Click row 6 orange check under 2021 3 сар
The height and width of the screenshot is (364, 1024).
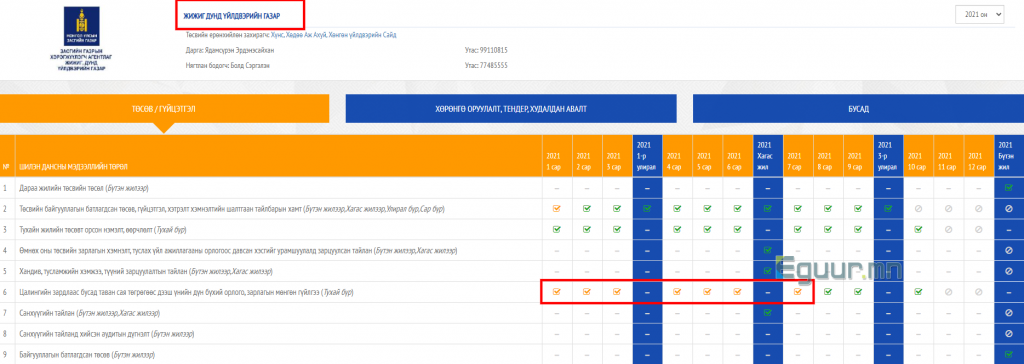616,292
